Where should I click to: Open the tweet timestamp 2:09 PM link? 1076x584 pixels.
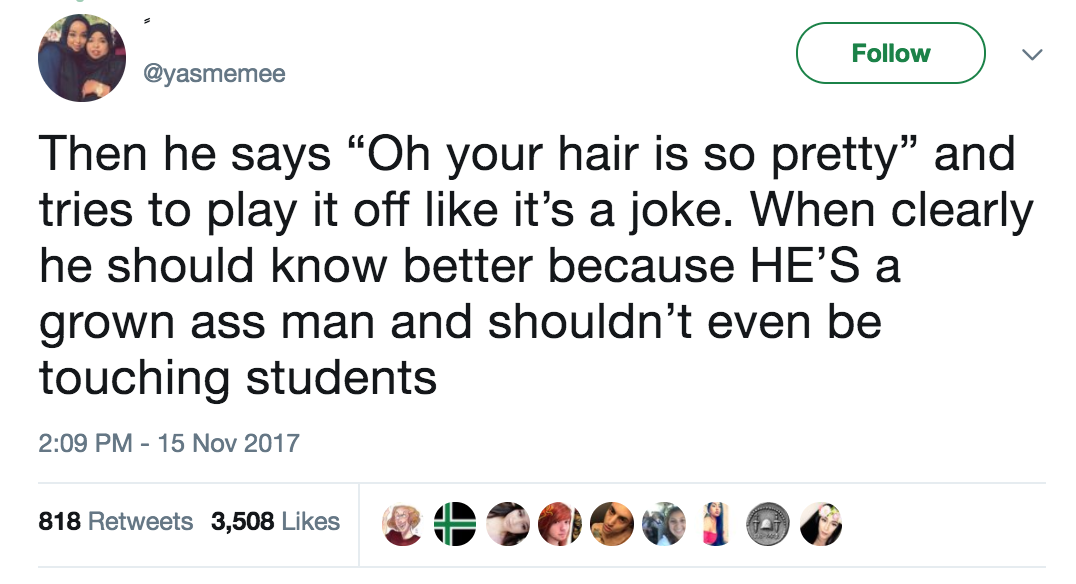coord(86,442)
